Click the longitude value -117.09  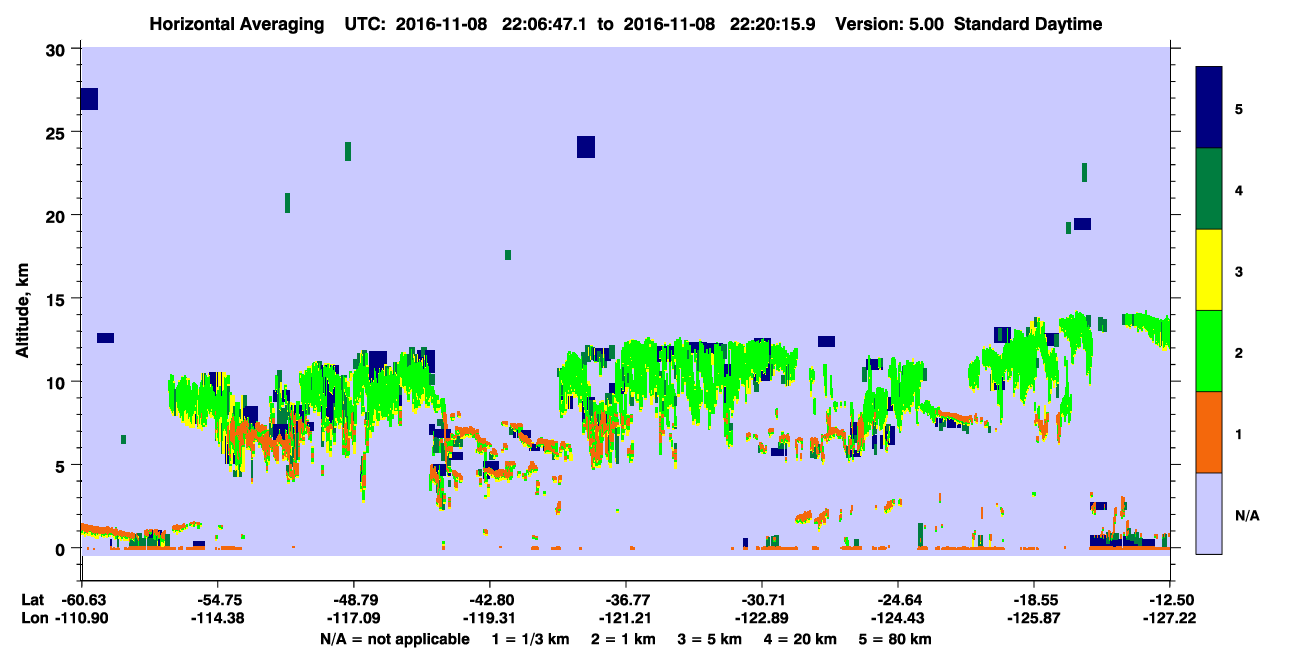(354, 619)
